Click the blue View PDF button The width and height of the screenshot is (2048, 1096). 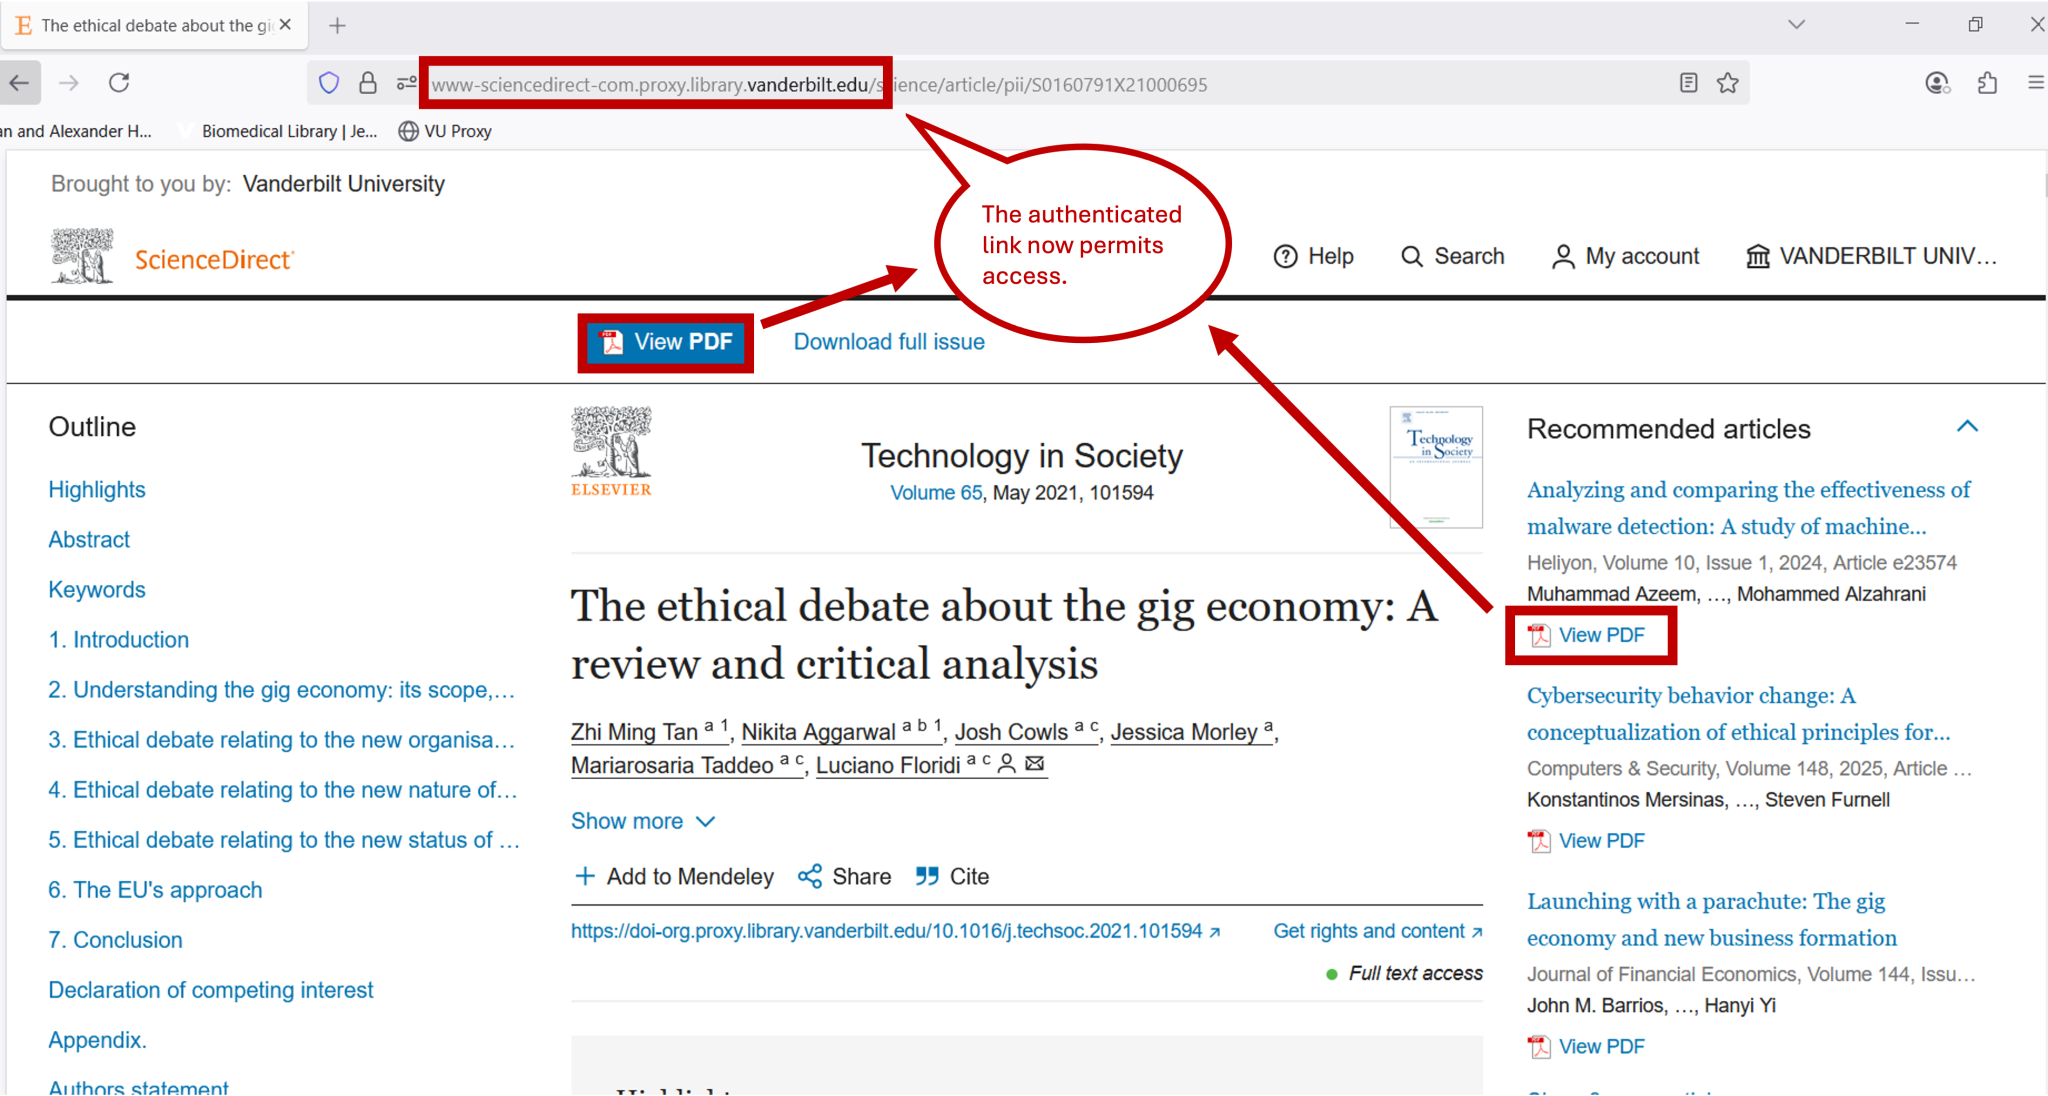[665, 341]
